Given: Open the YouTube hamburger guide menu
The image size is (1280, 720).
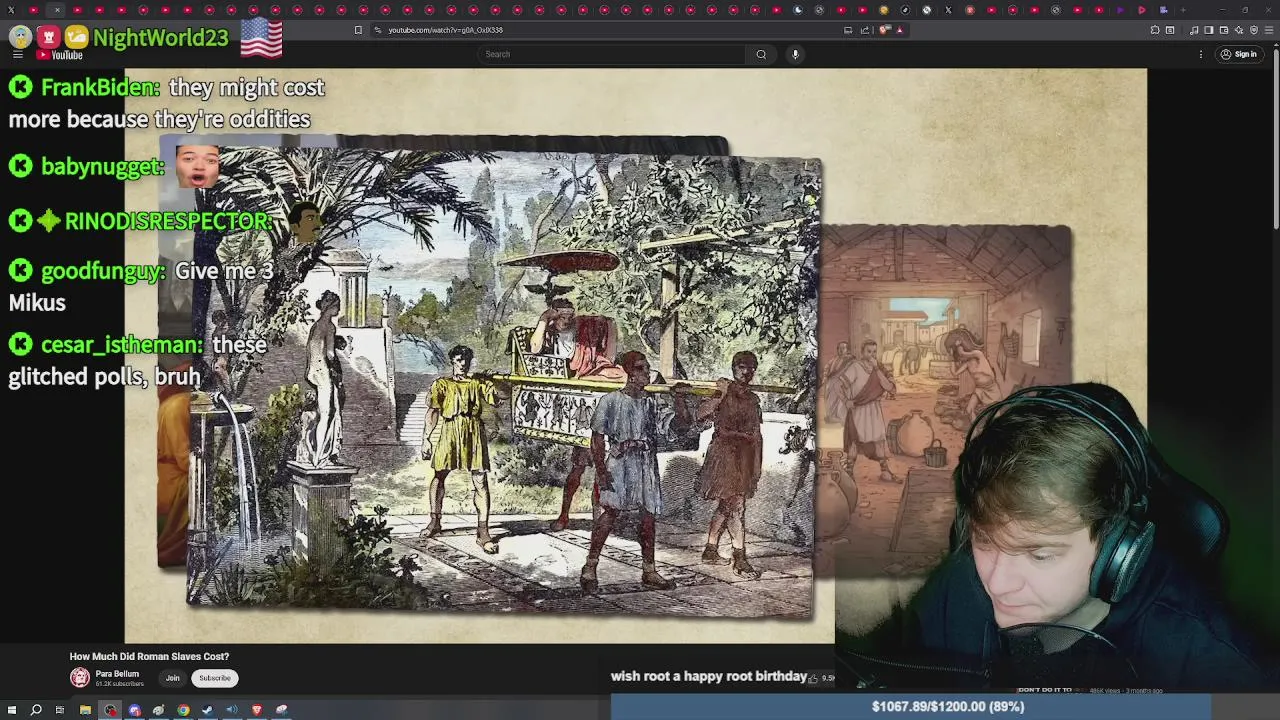Looking at the screenshot, I should click(17, 55).
